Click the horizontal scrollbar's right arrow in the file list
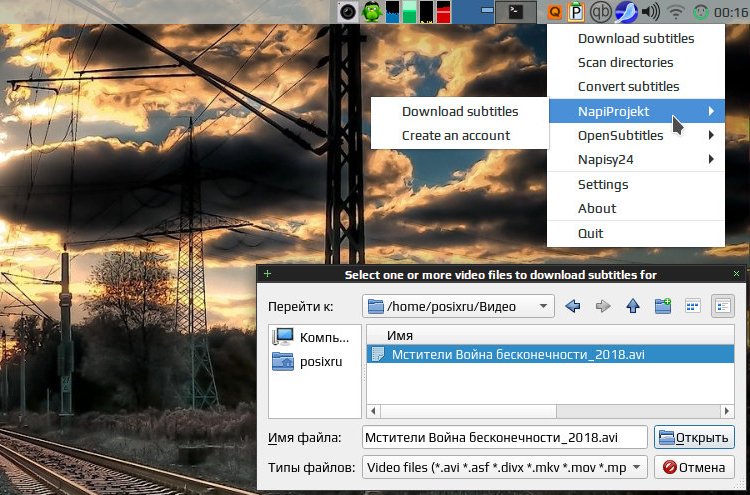Viewport: 750px width, 495px height. click(x=727, y=411)
